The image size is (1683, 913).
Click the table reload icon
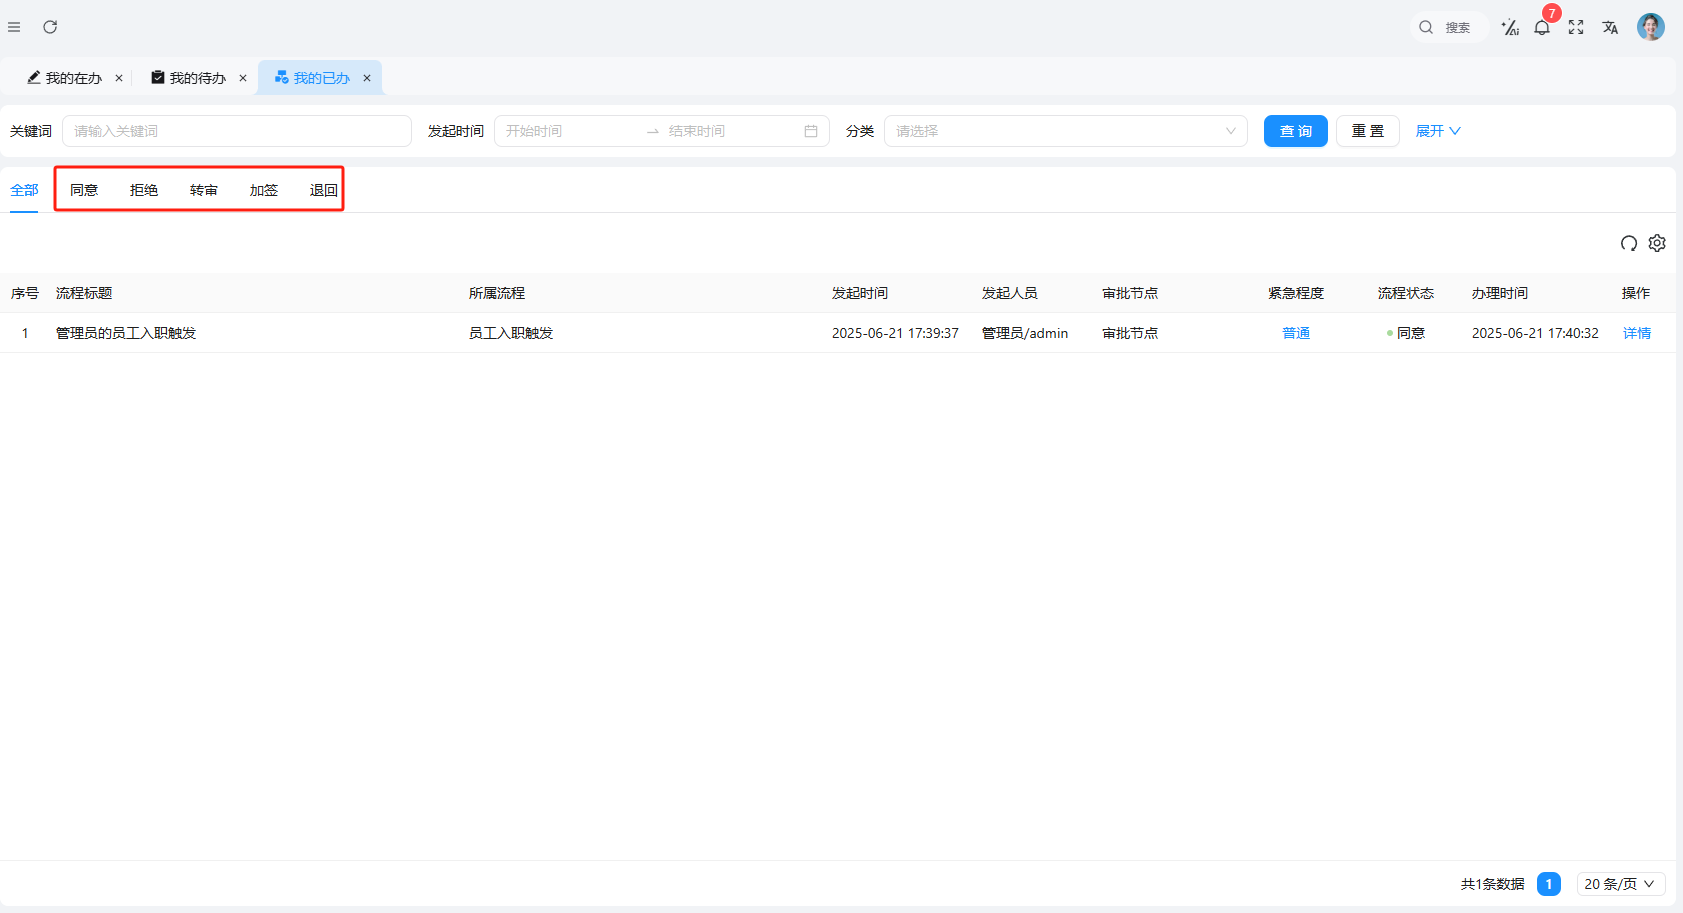tap(1629, 243)
